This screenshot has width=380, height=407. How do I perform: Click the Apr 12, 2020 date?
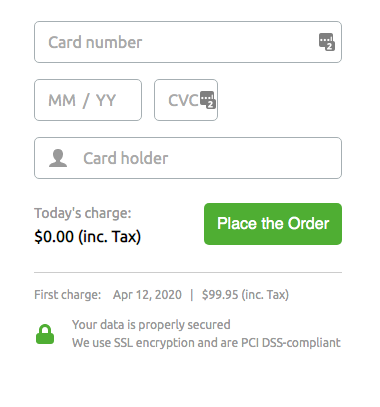point(147,295)
